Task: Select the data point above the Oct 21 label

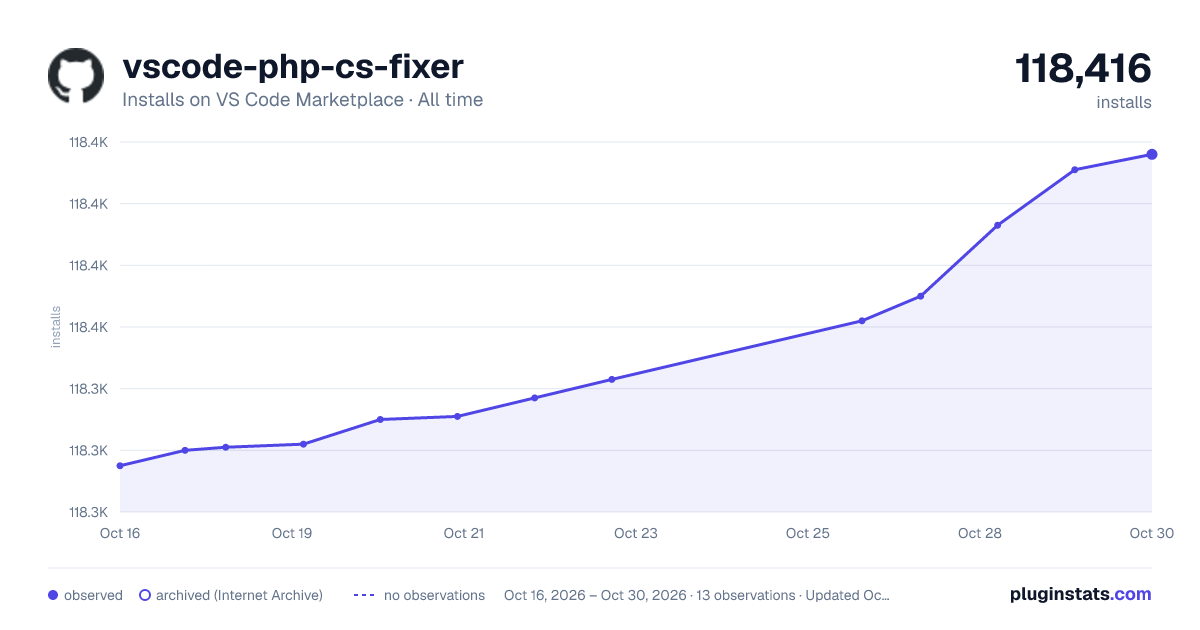Action: (x=457, y=416)
